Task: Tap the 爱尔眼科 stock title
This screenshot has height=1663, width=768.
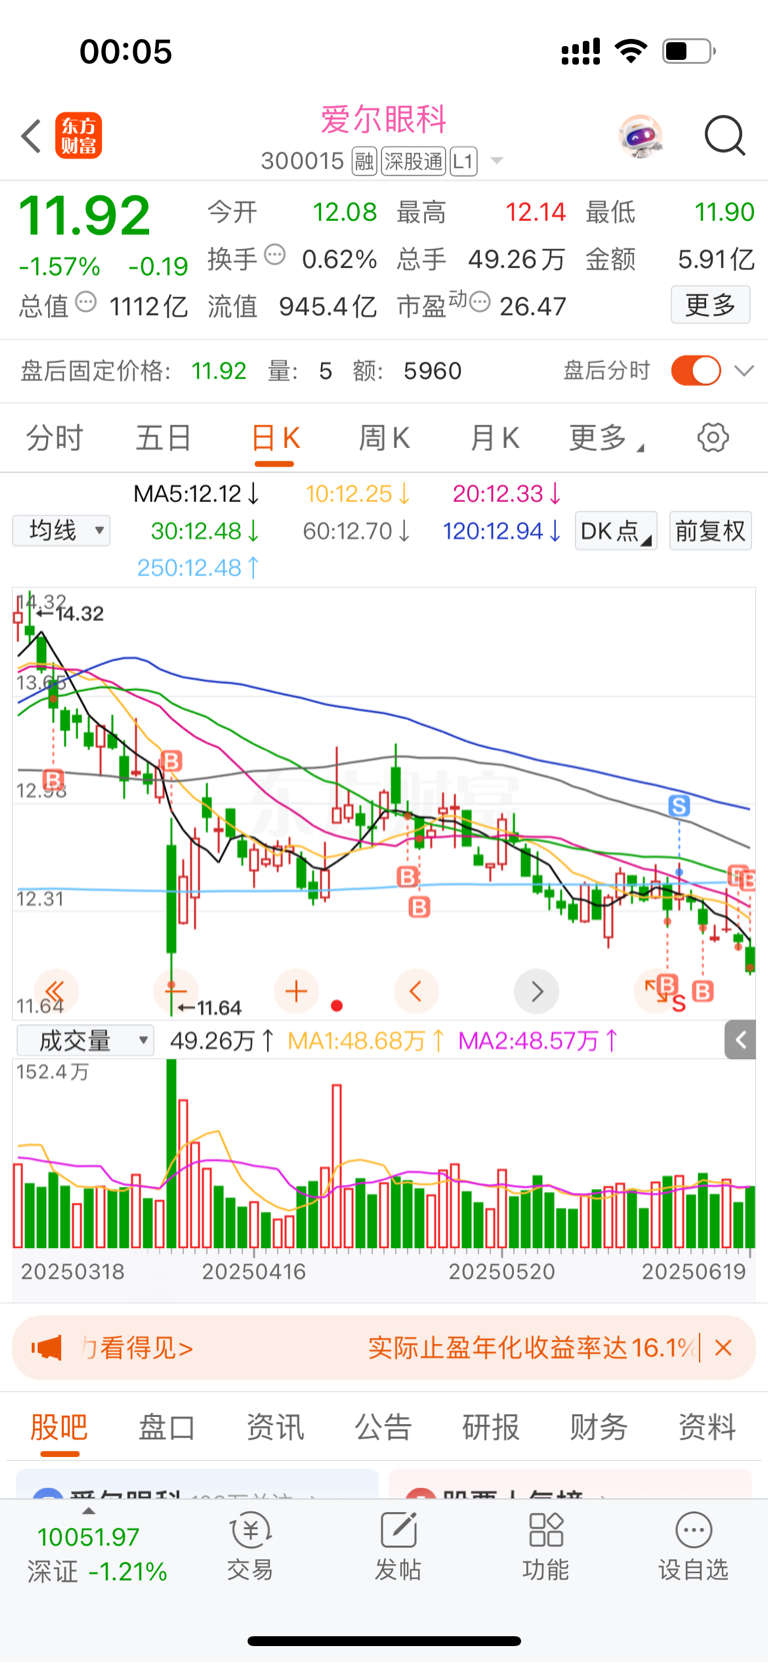Action: pos(384,120)
